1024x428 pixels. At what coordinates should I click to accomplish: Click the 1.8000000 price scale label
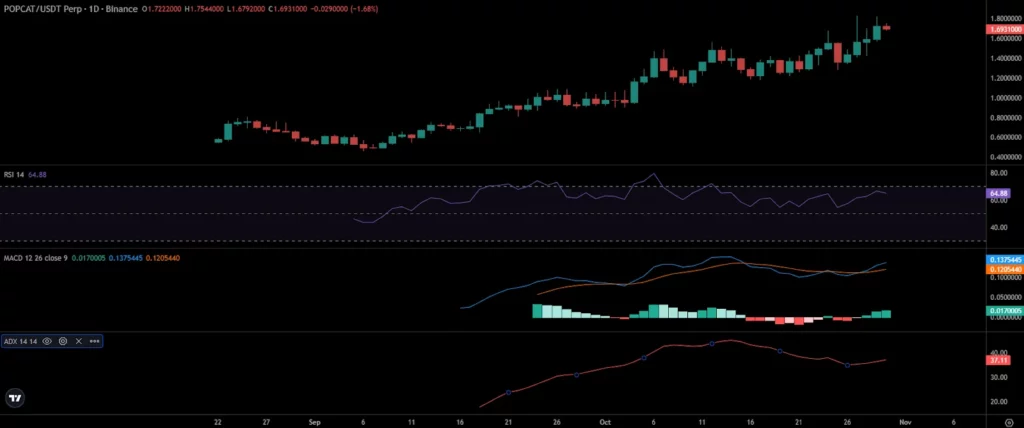1005,19
